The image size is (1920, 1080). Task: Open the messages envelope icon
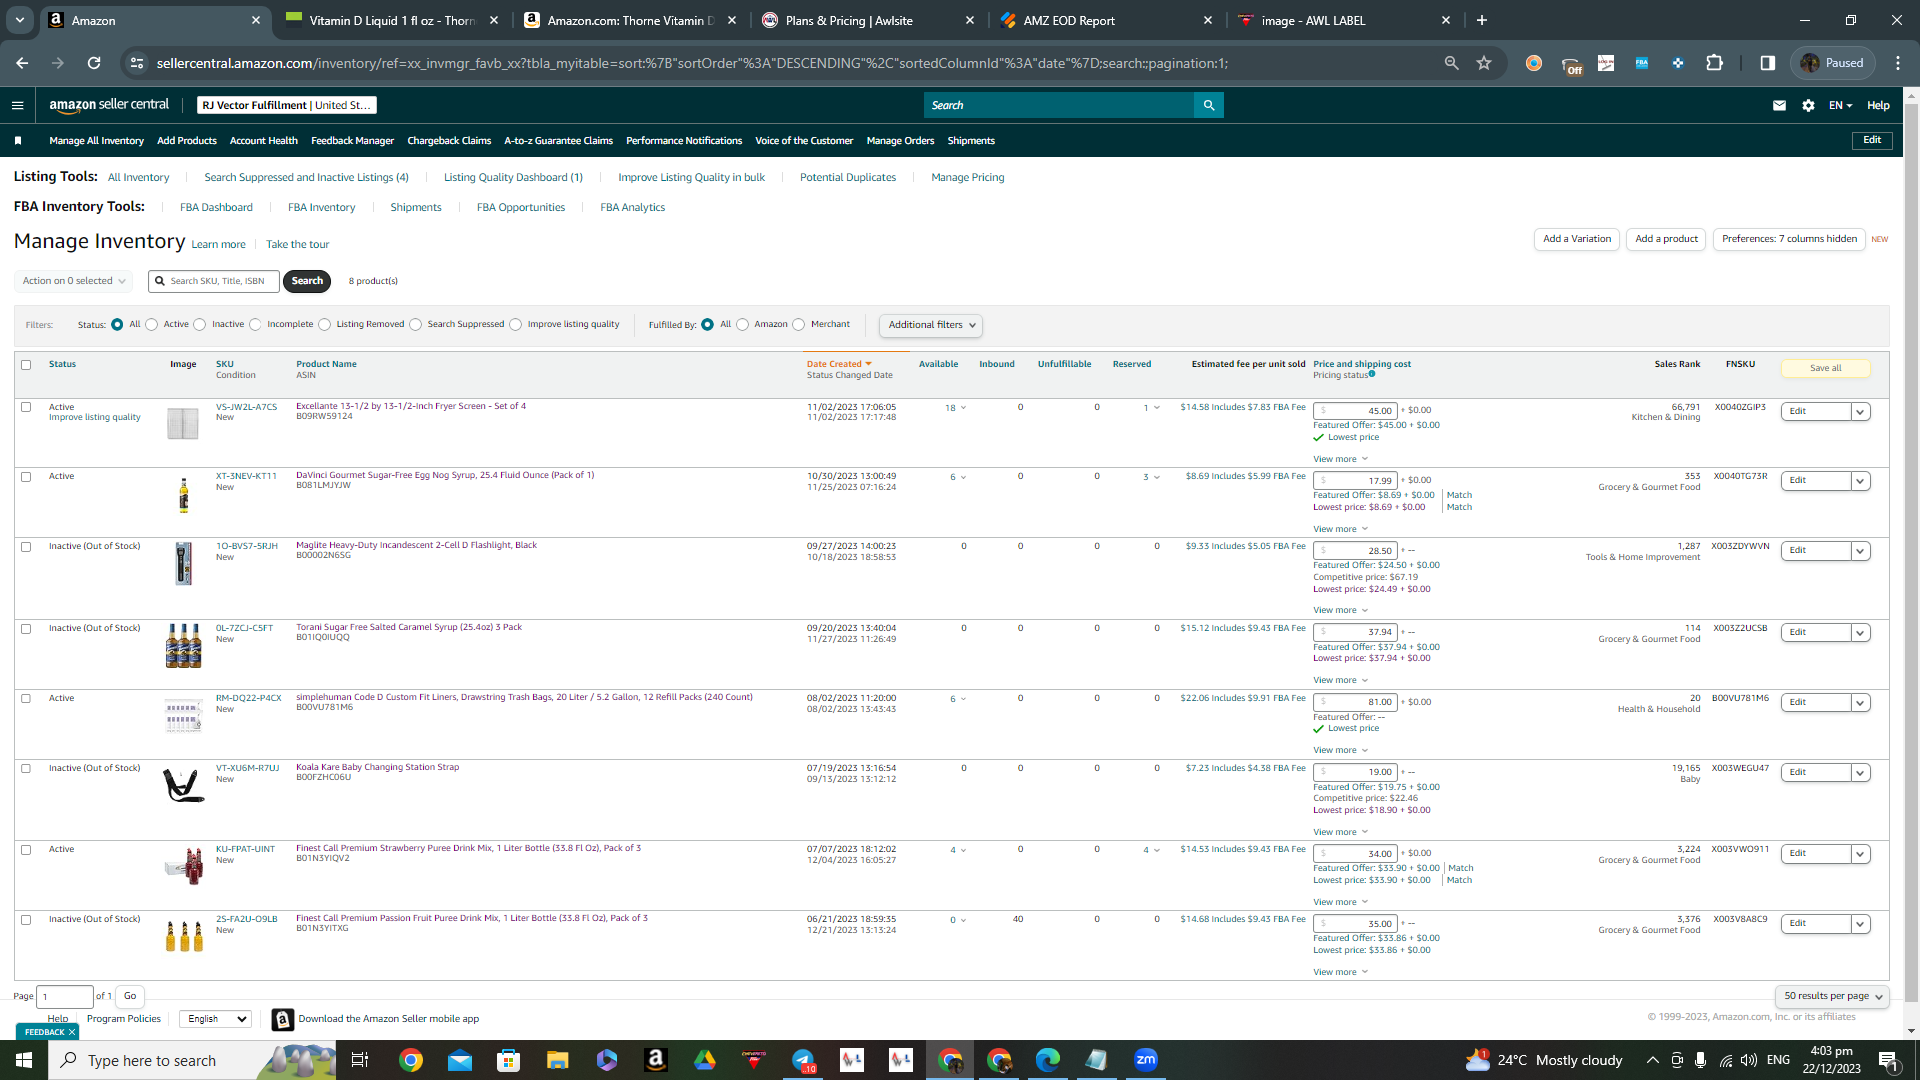1779,105
